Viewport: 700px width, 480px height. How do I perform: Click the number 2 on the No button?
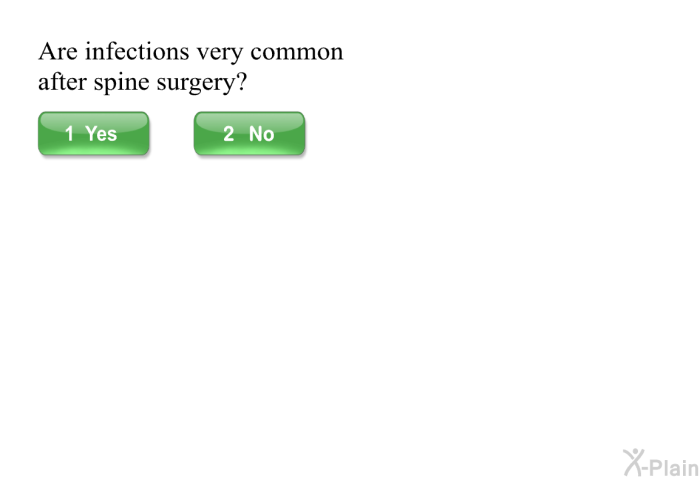pyautogui.click(x=229, y=134)
